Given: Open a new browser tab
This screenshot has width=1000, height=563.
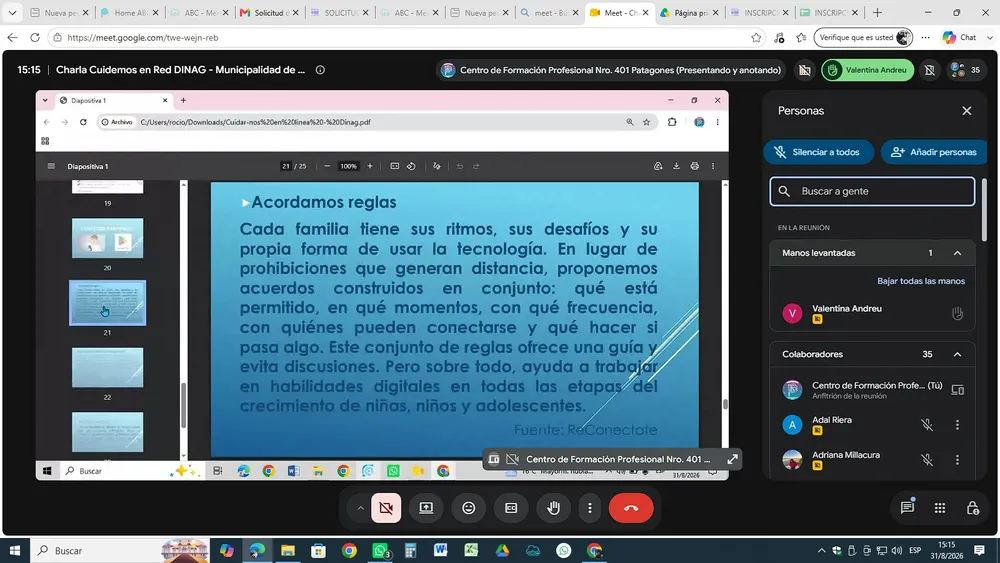Looking at the screenshot, I should tap(878, 13).
